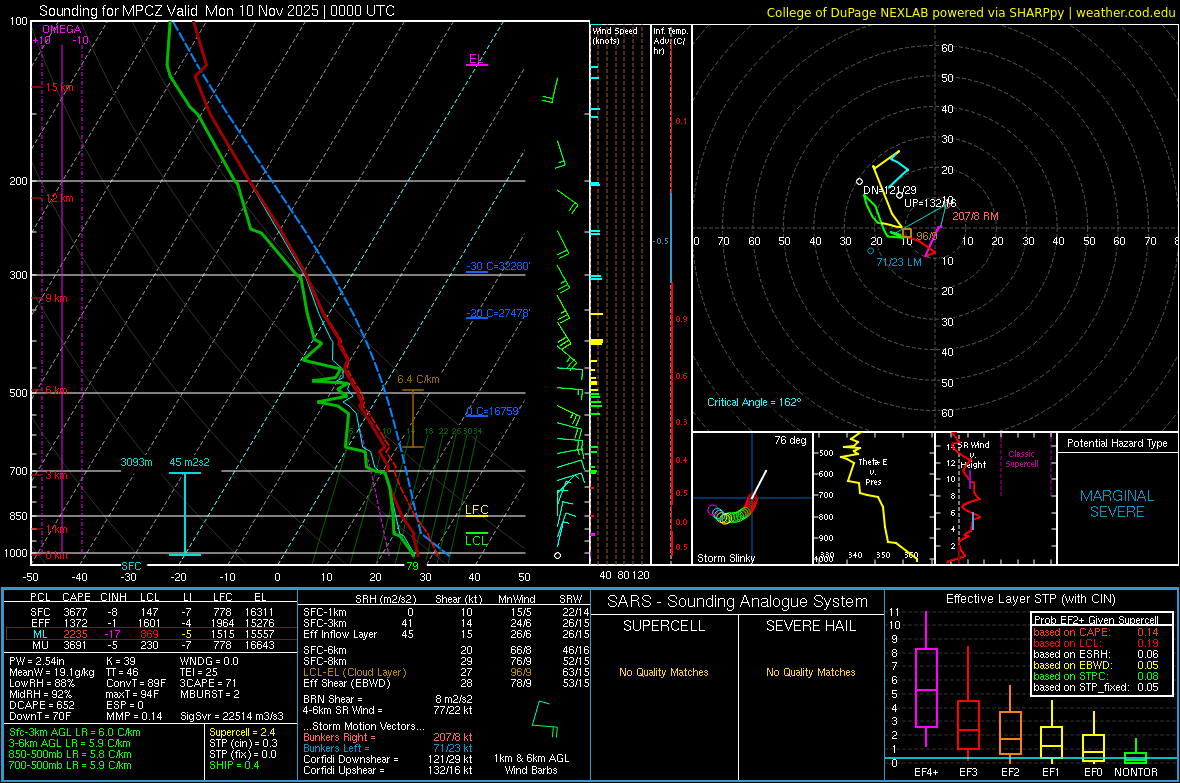Click No Quality Matches under SEVERE HAIL
1180x783 pixels.
click(x=810, y=672)
